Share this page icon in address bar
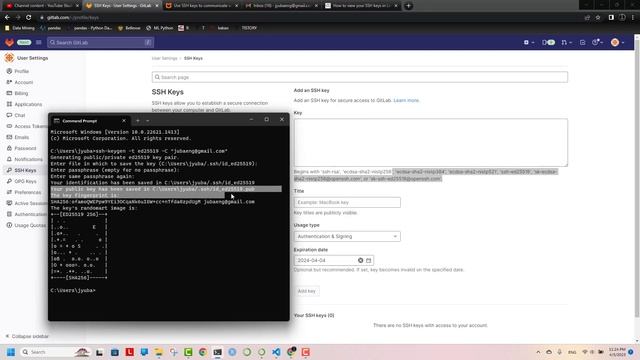 tap(587, 18)
